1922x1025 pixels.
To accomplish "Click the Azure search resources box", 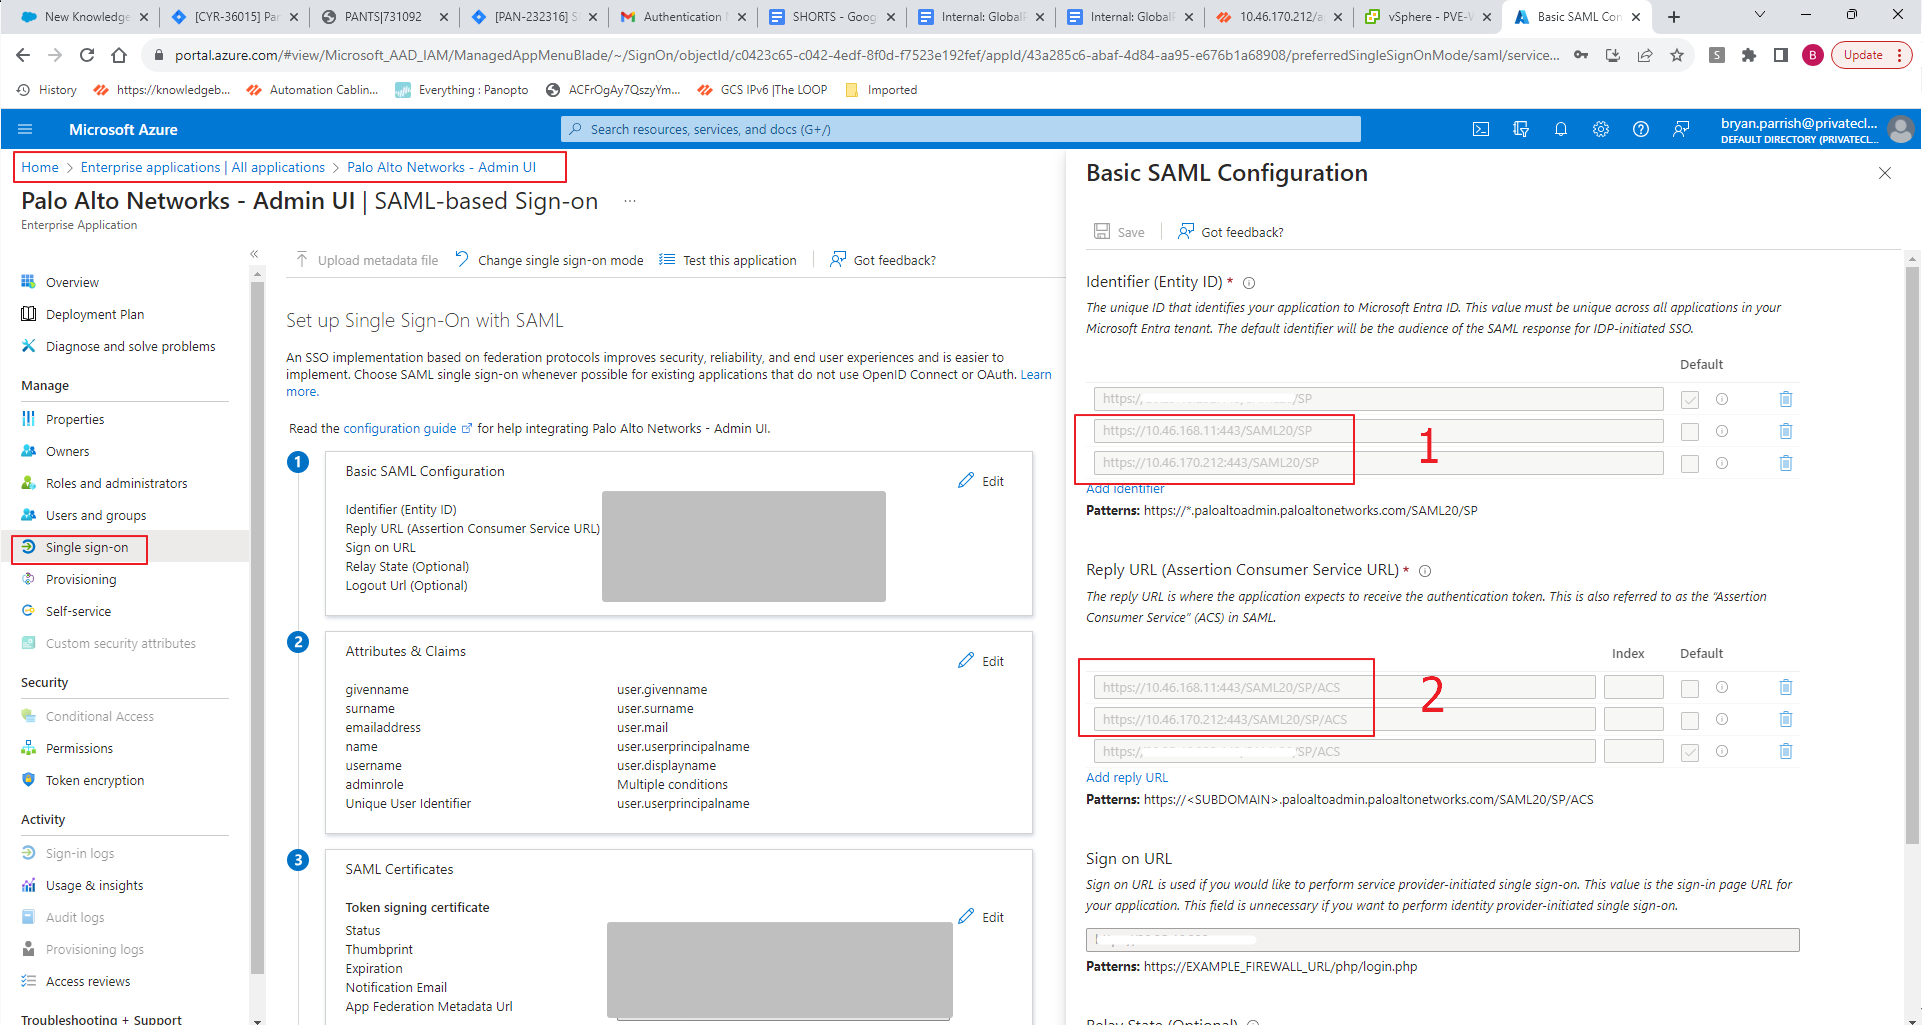I will coord(961,129).
